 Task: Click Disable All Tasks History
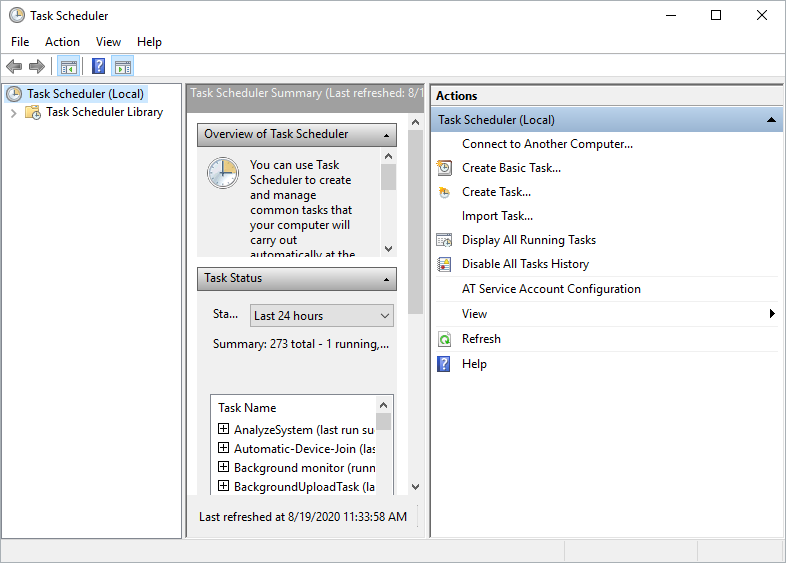[x=525, y=264]
